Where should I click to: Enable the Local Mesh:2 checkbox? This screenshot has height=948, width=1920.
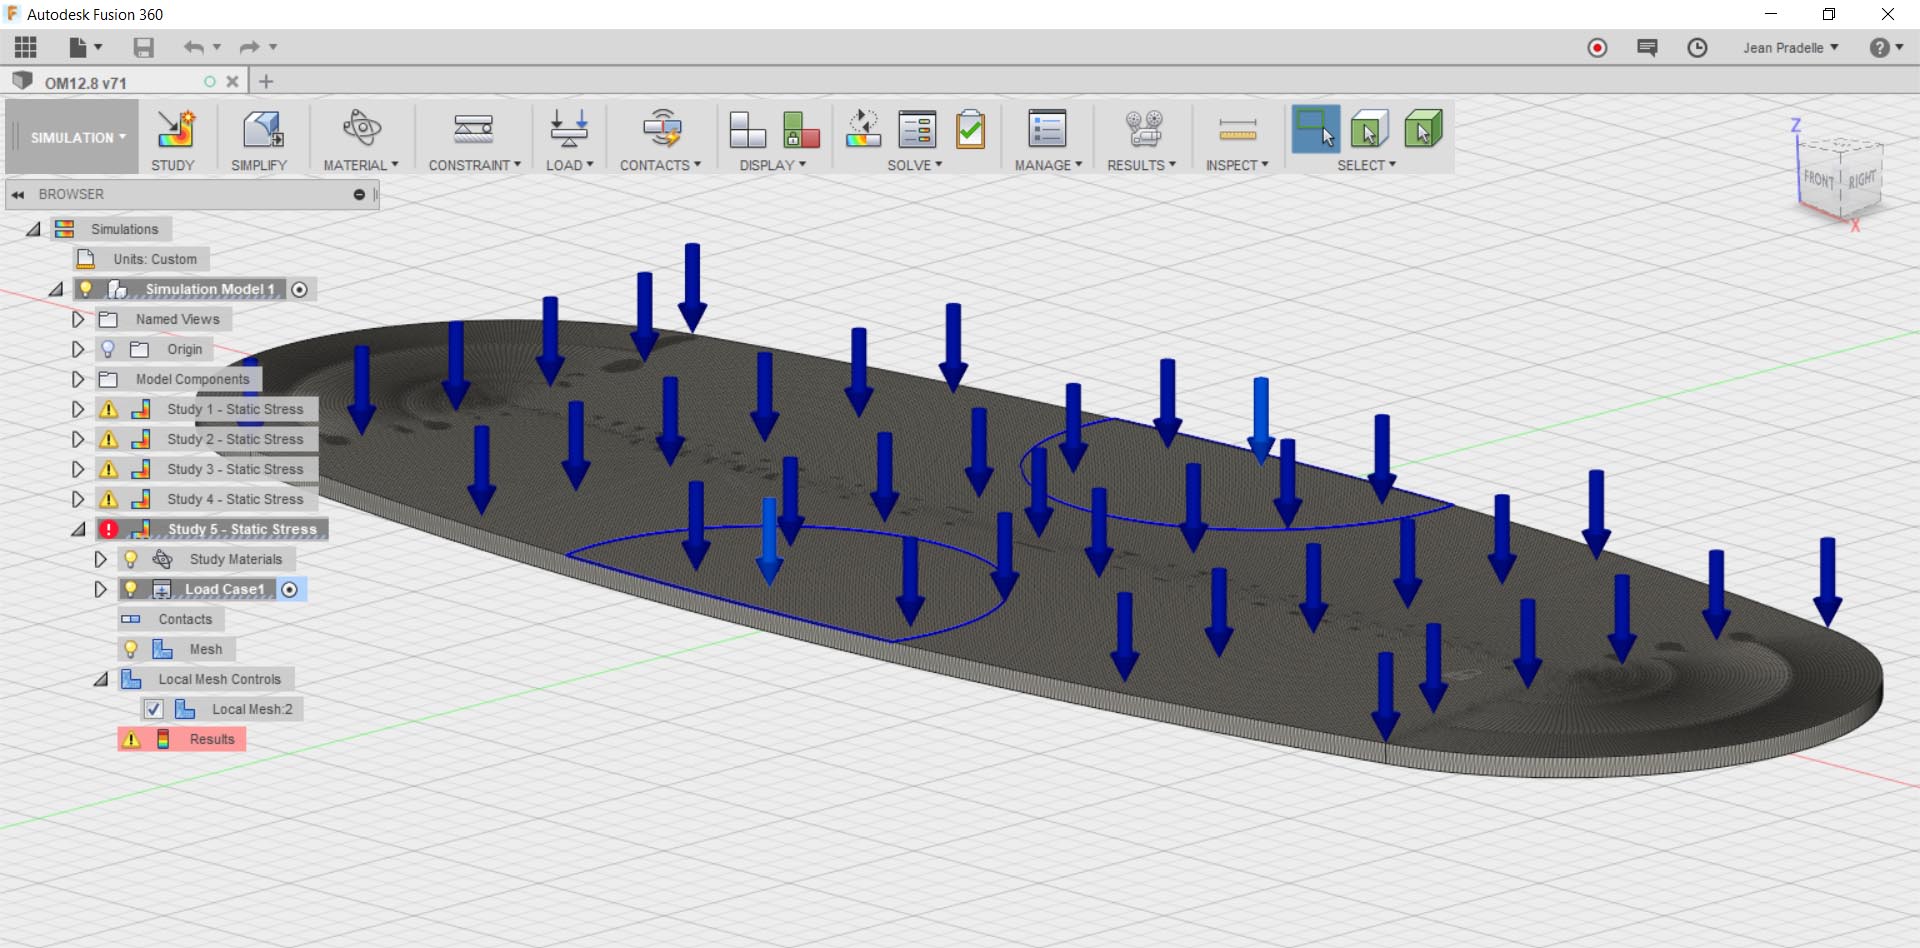click(153, 709)
